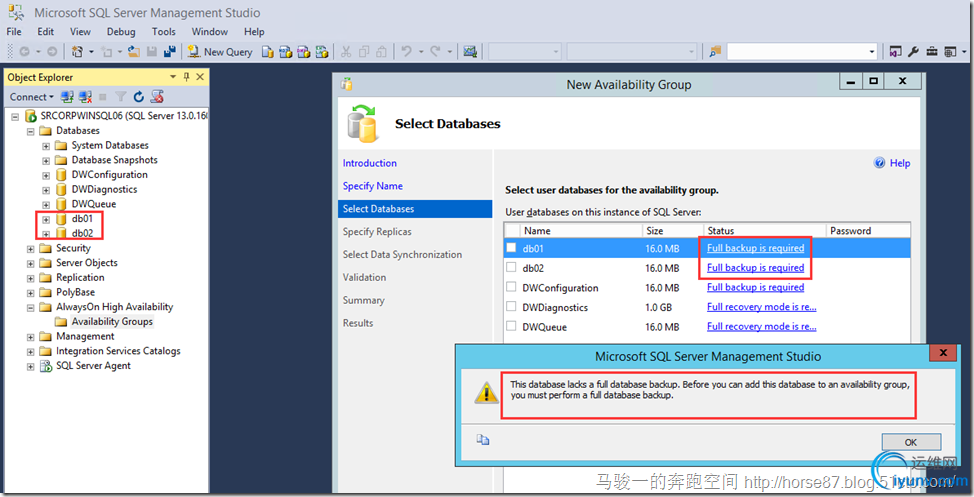The image size is (974, 497).
Task: Click db01's Full backup is required link
Action: (755, 248)
